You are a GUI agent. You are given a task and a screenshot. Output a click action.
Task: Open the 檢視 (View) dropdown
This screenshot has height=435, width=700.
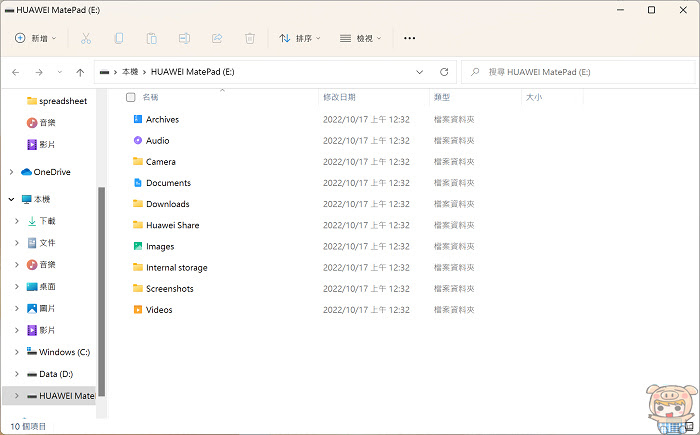click(360, 38)
